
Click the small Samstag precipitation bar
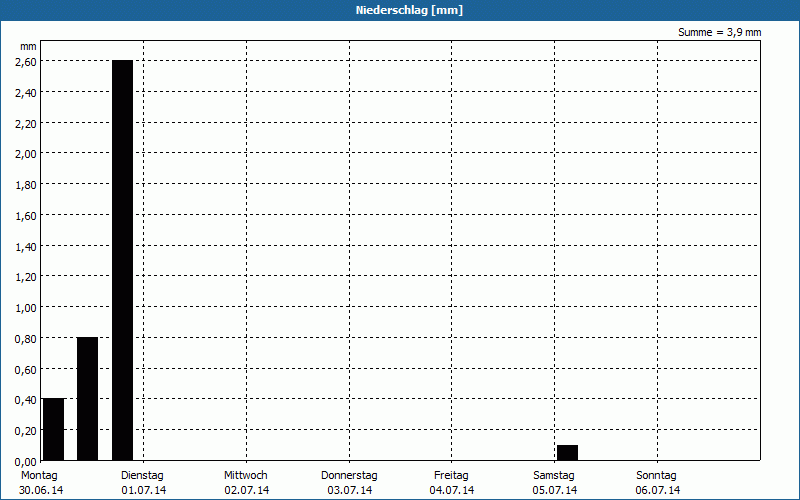567,453
